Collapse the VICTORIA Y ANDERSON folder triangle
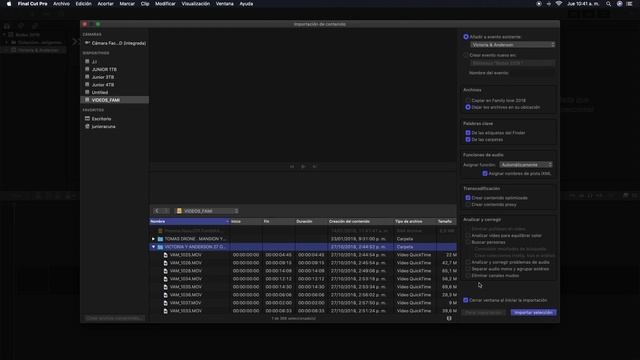 [153, 247]
